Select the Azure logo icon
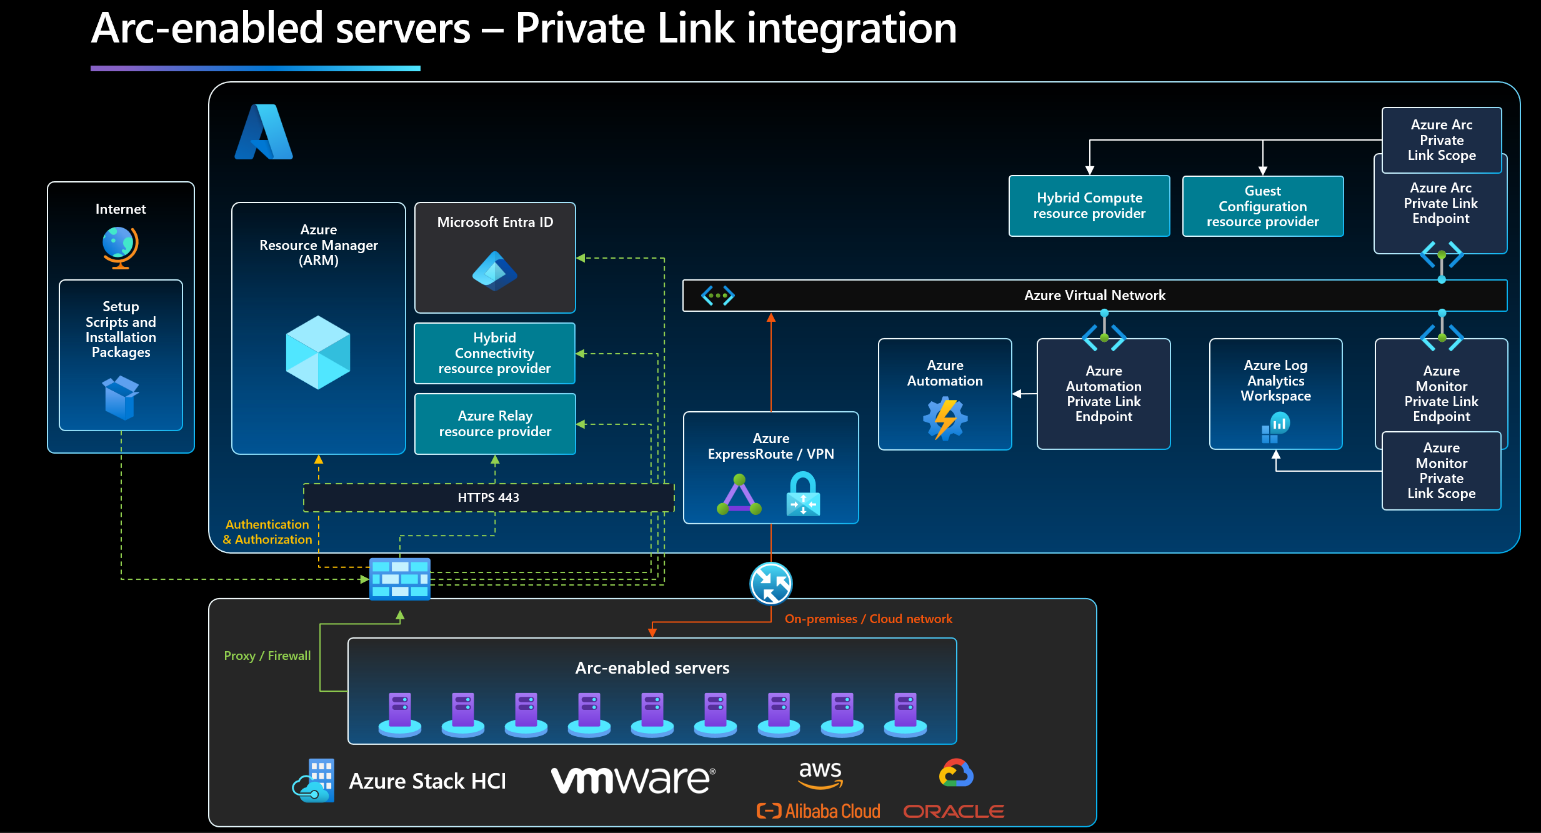Image resolution: width=1541 pixels, height=833 pixels. [266, 132]
